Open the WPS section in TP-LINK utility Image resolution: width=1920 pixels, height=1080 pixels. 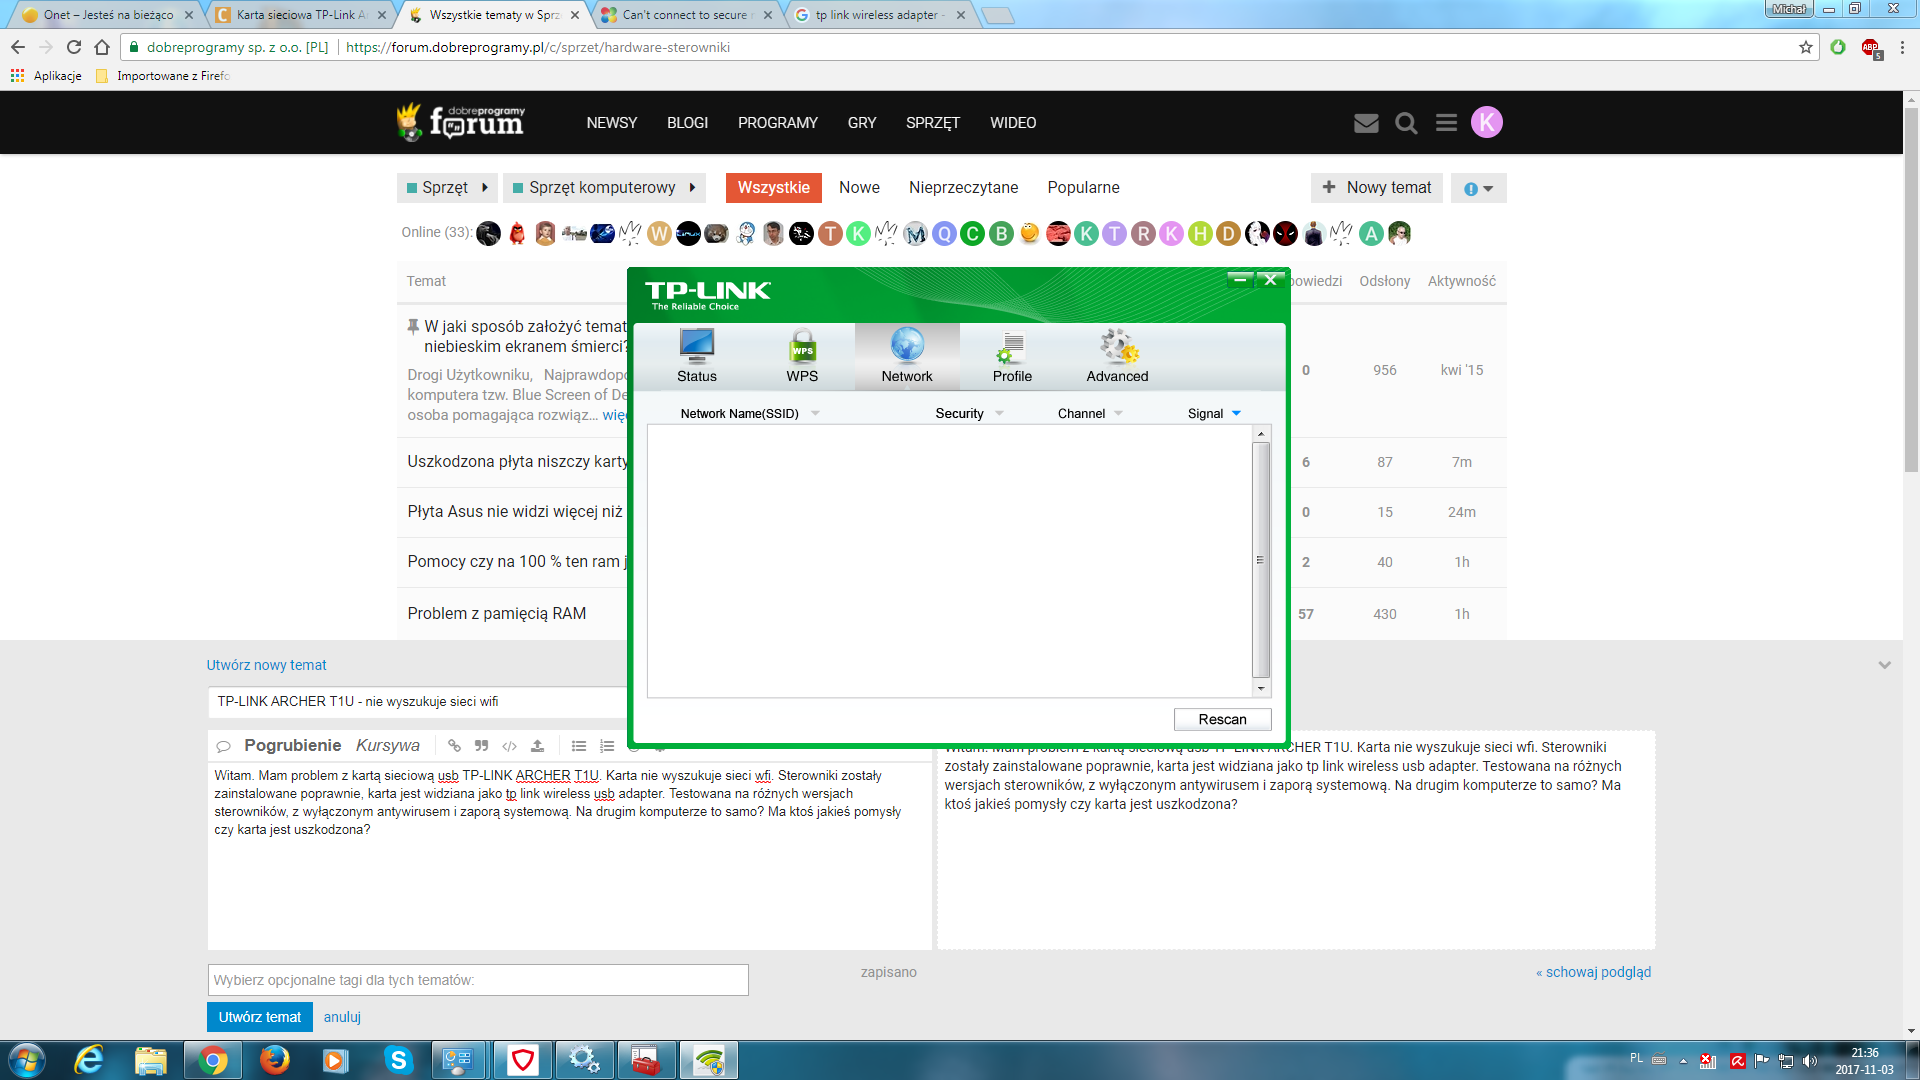(x=802, y=356)
